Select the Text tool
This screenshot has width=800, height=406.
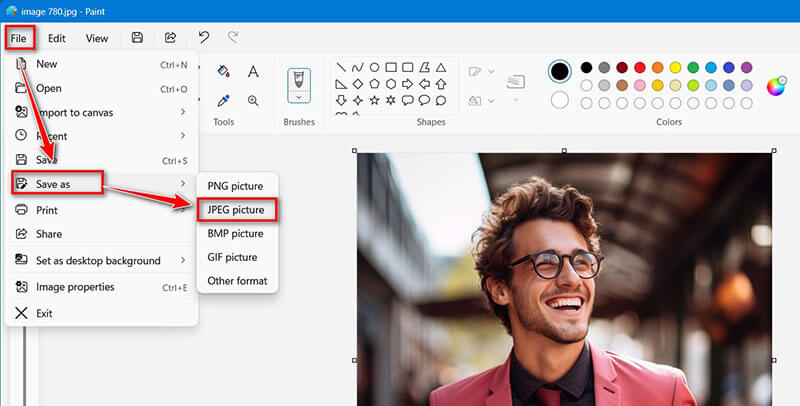[253, 71]
